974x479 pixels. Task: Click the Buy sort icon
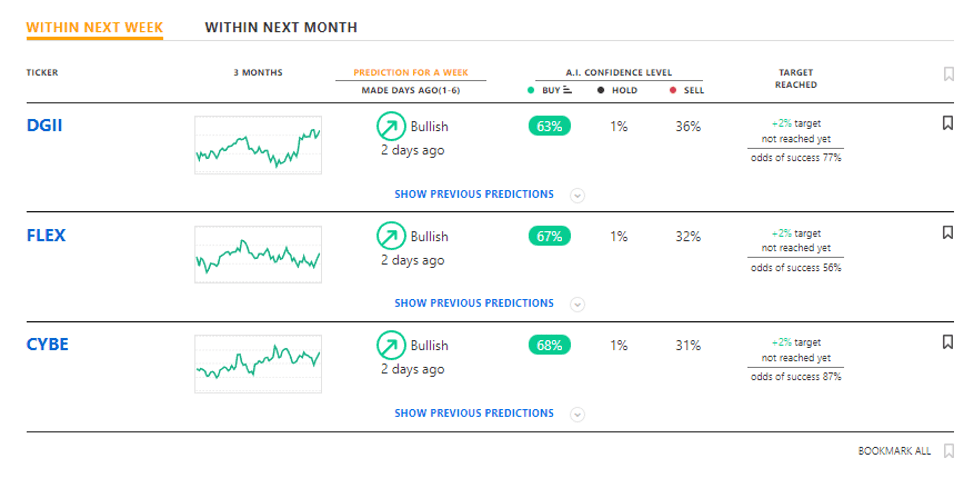567,91
